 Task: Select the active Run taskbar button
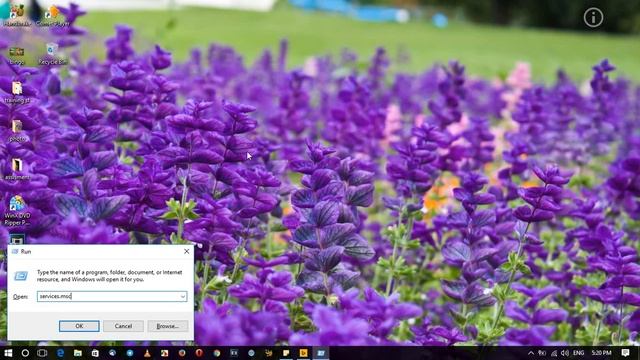coord(321,353)
